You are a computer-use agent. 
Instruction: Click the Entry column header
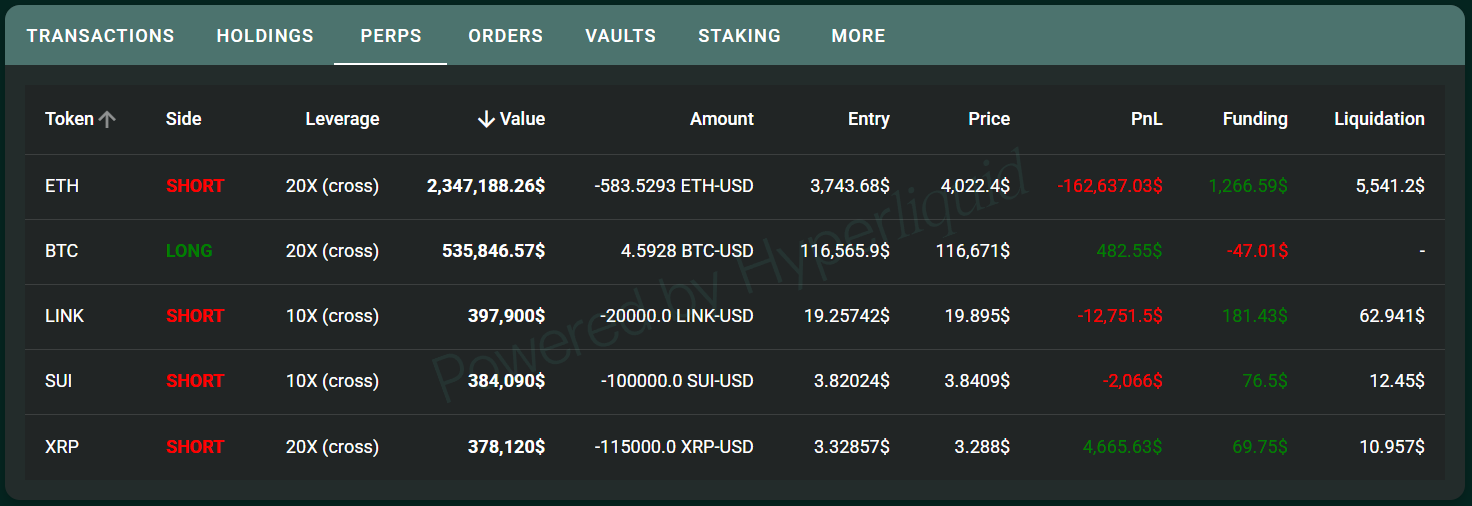[869, 119]
